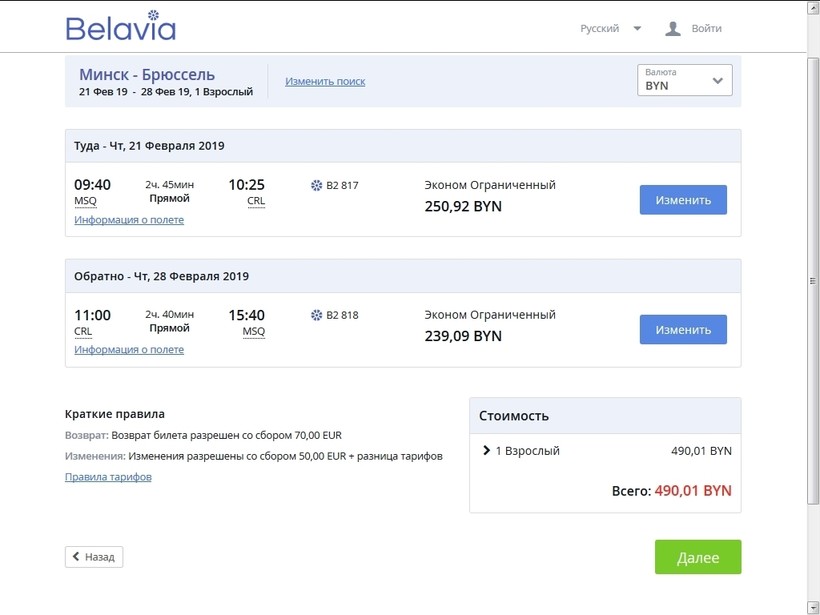Click Войти to sign in
The height and width of the screenshot is (615, 820).
coord(706,29)
